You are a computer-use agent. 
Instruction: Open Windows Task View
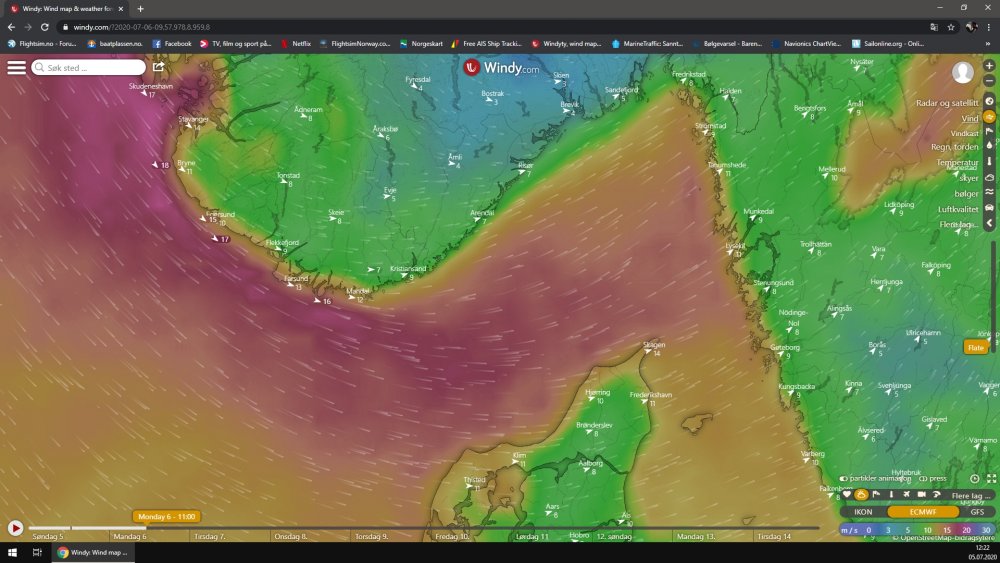pos(37,552)
